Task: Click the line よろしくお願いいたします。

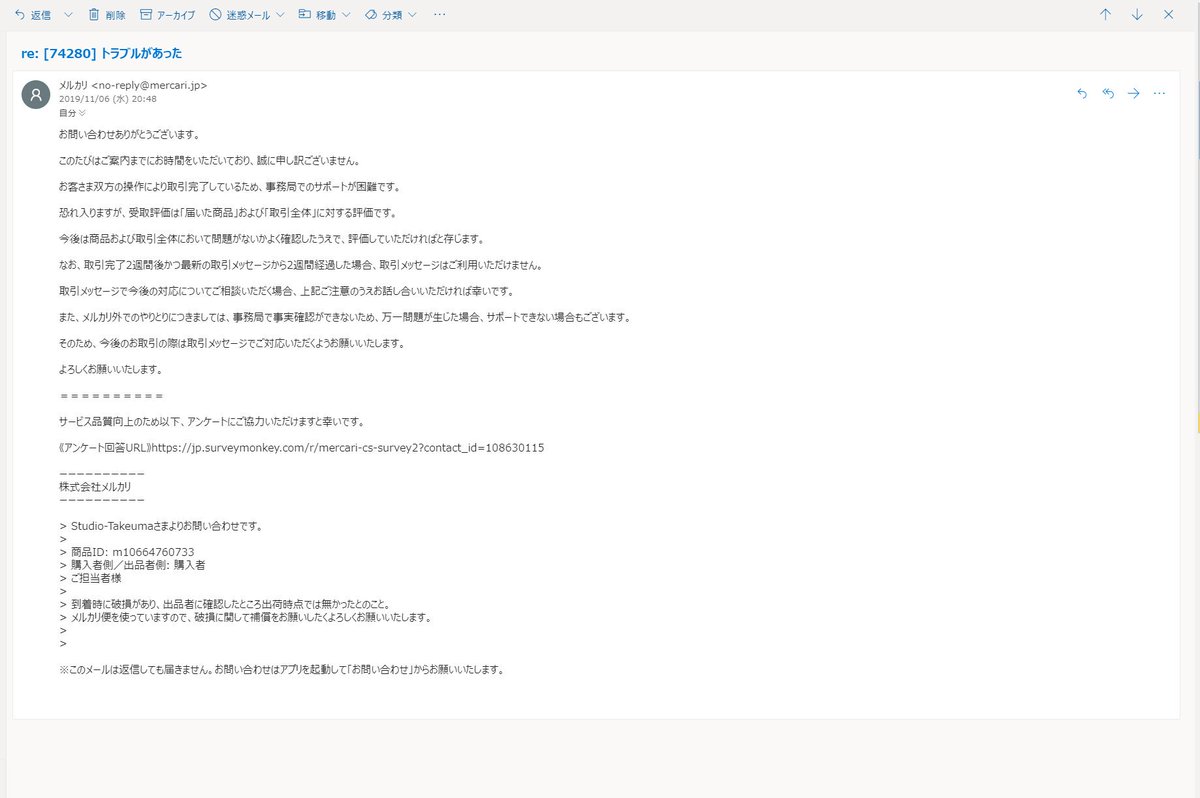Action: pos(111,369)
